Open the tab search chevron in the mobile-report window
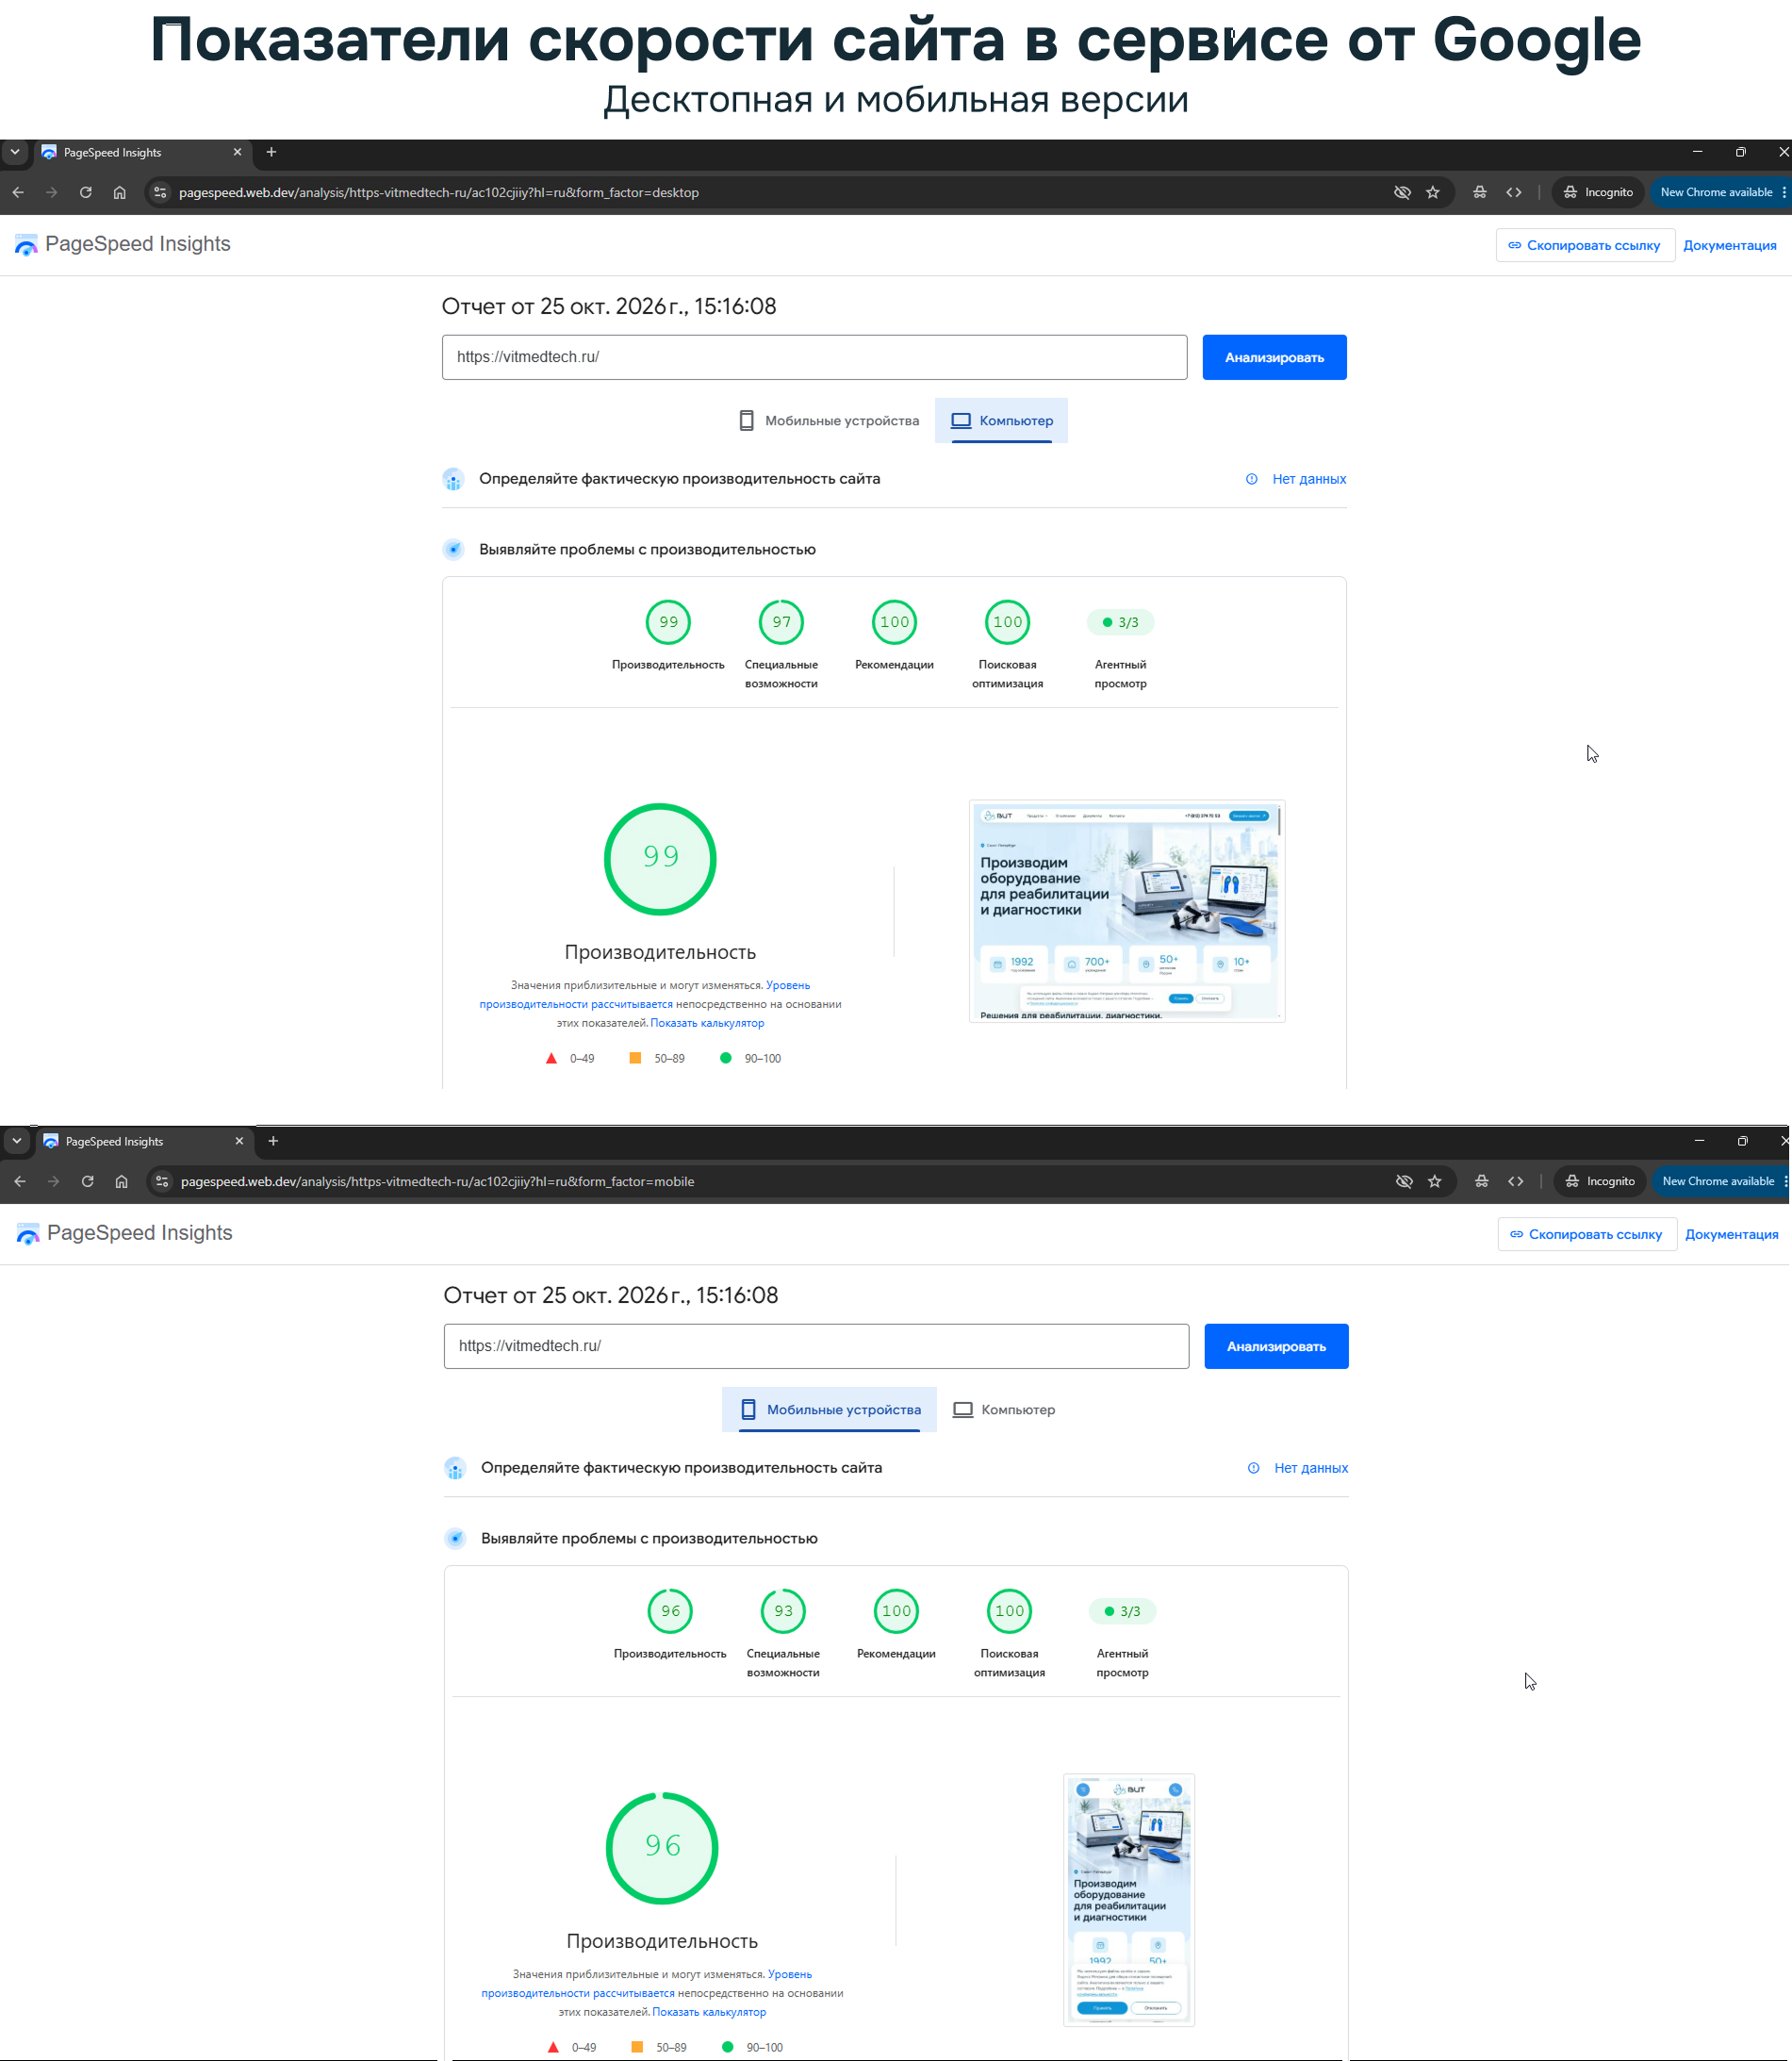This screenshot has height=2061, width=1792. click(17, 1141)
